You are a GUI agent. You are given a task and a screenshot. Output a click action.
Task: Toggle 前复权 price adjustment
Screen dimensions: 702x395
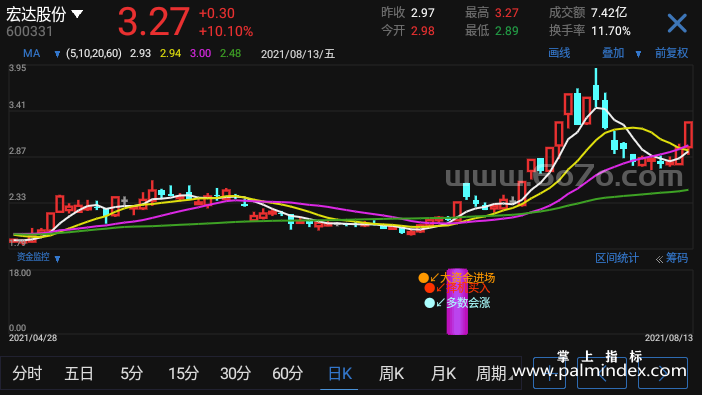coord(671,53)
